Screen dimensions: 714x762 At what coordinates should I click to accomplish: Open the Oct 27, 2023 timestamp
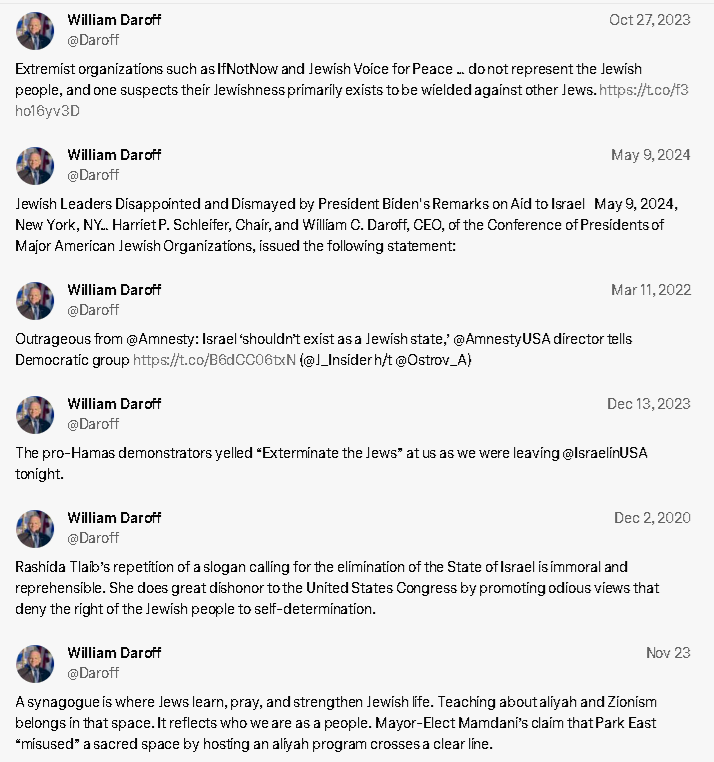tap(650, 20)
